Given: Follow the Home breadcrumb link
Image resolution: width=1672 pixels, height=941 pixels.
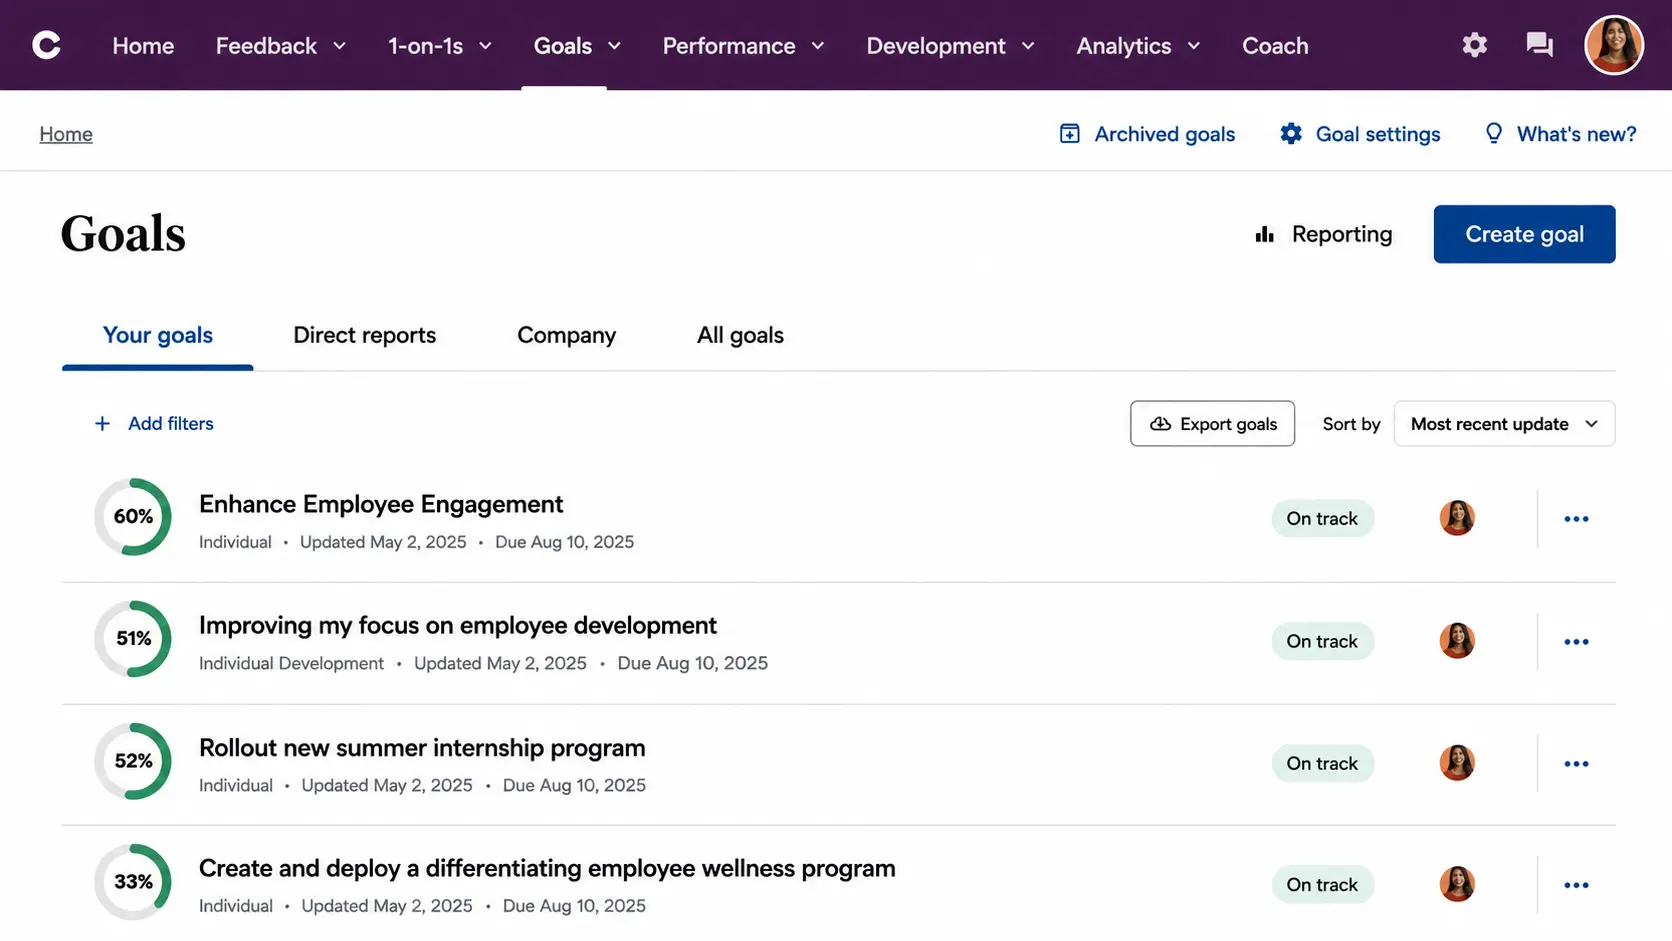Looking at the screenshot, I should (66, 134).
